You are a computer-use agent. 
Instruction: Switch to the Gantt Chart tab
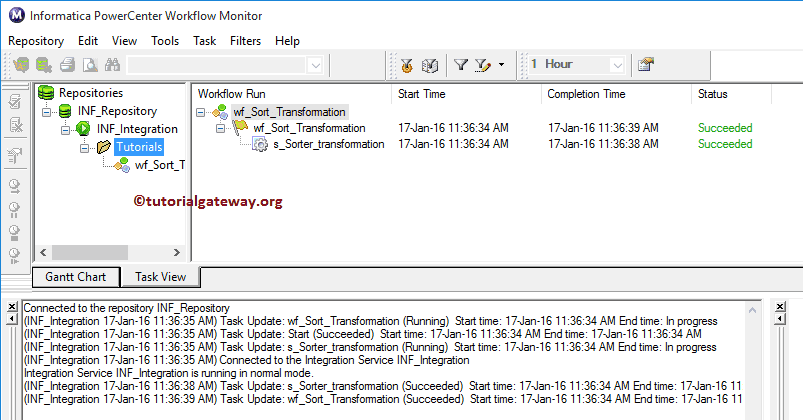pos(76,277)
